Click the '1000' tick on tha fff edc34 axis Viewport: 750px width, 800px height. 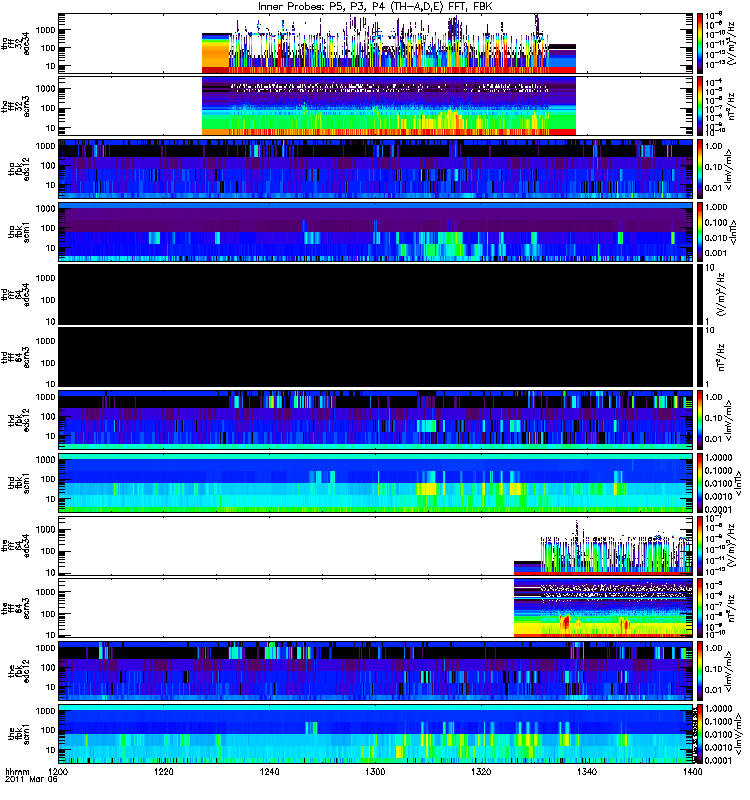(x=46, y=30)
